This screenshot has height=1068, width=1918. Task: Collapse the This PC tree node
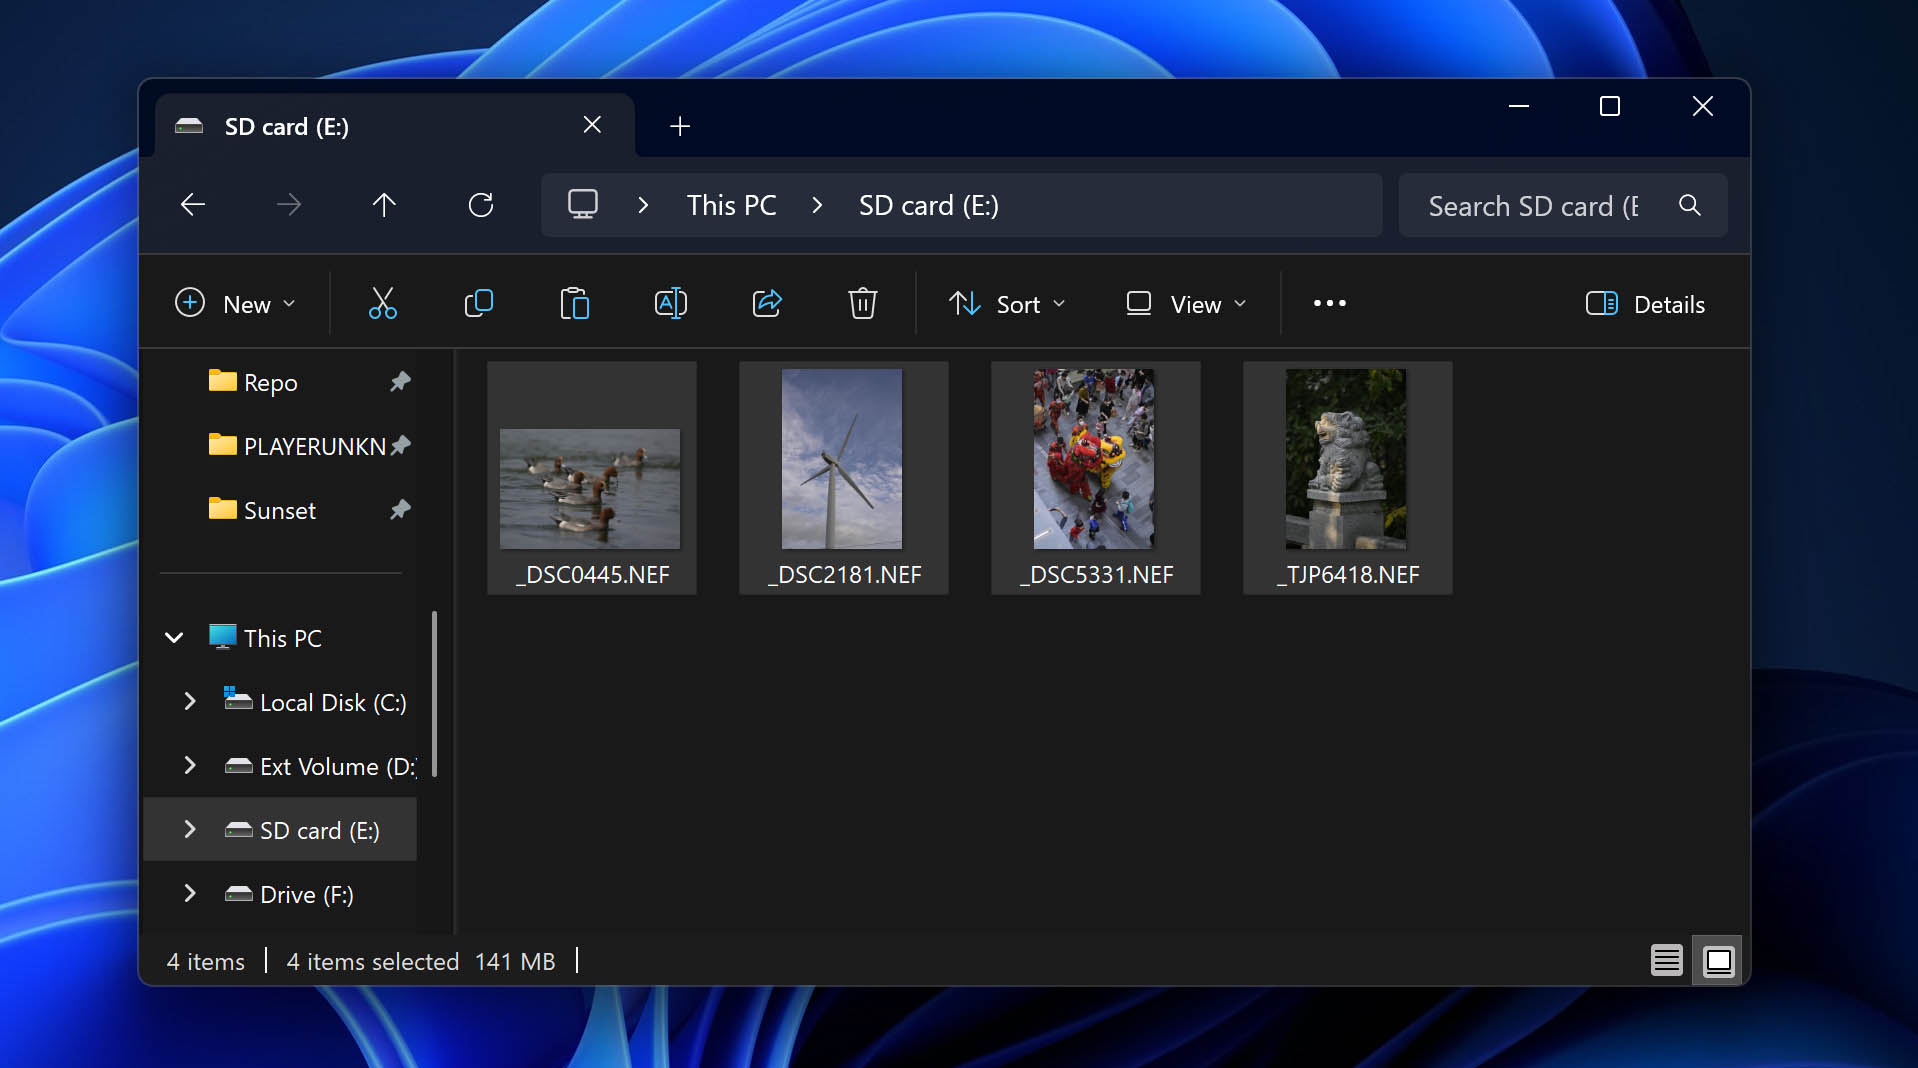coord(174,638)
